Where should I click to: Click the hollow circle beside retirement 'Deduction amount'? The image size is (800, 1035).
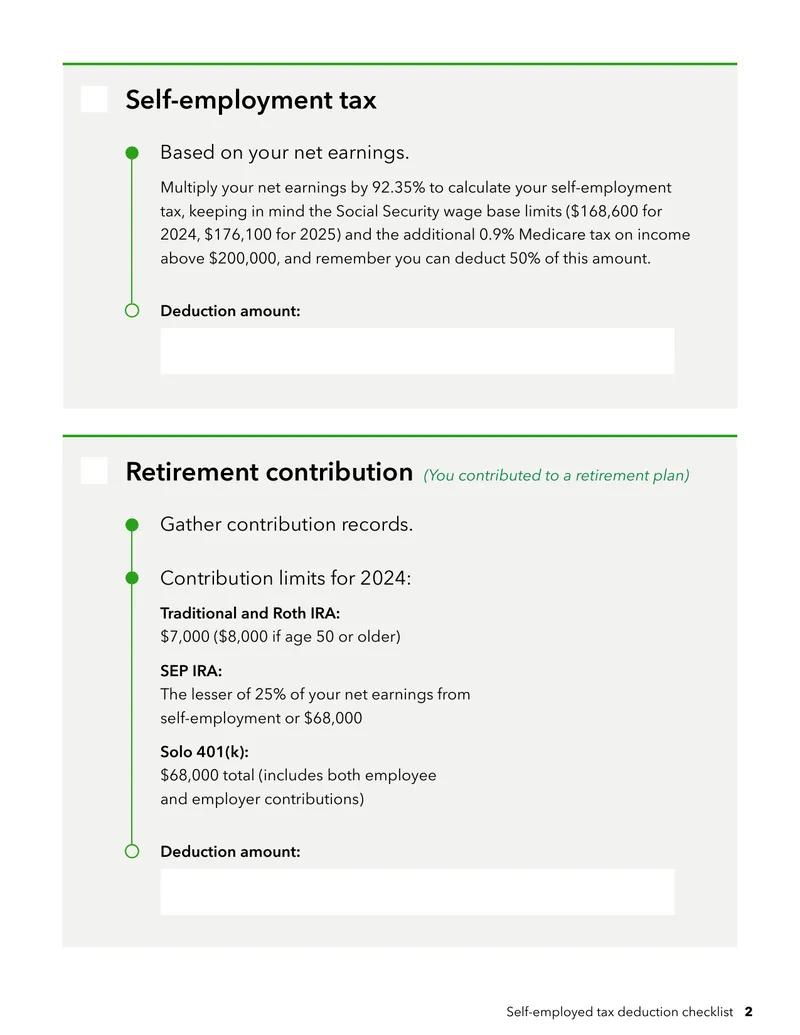[132, 851]
